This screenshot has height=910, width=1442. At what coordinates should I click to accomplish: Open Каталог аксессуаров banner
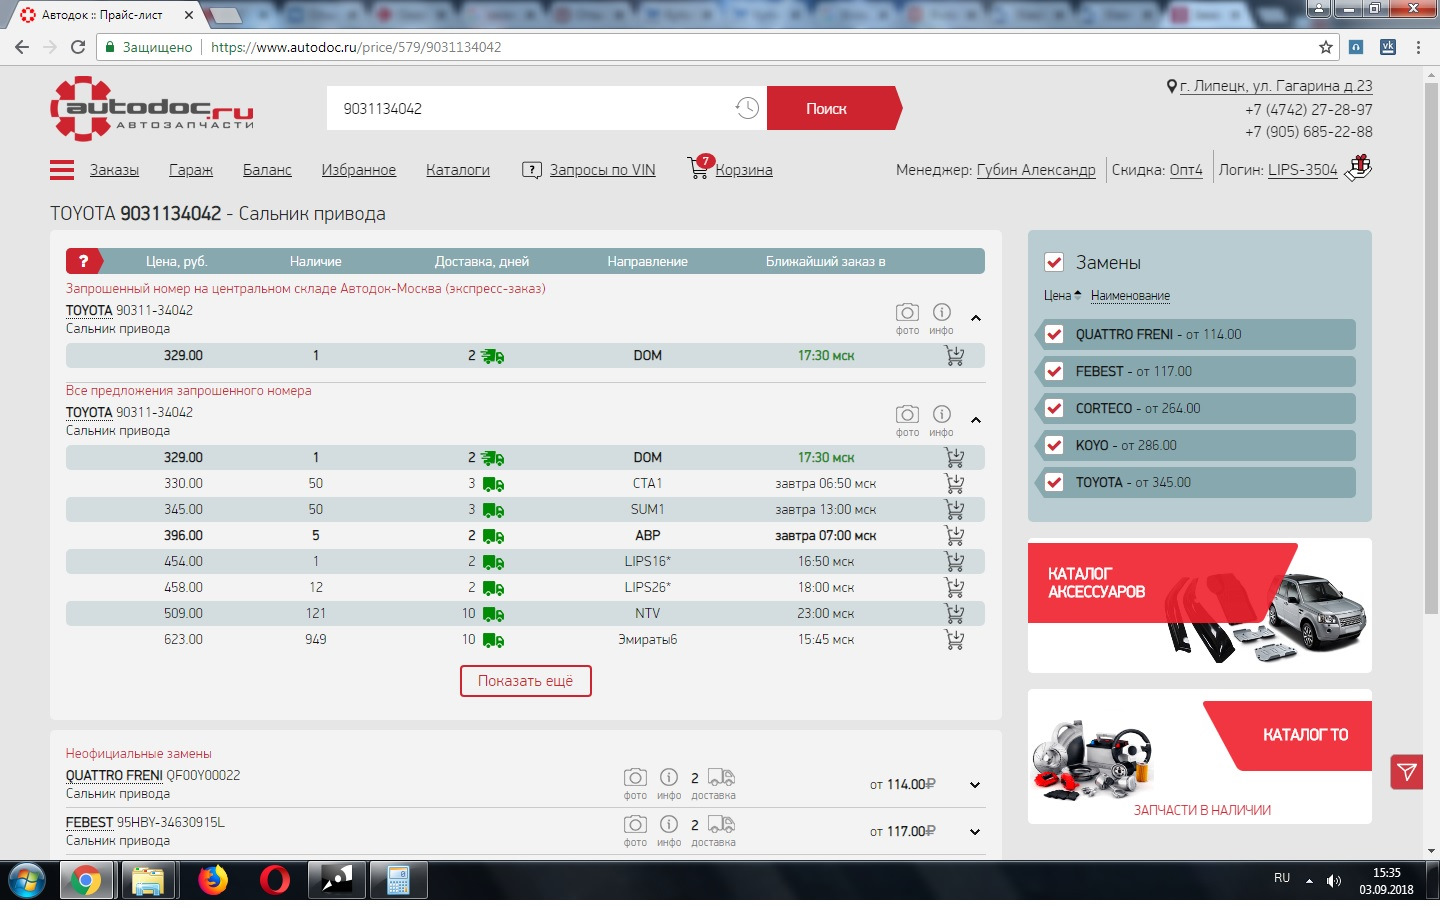(x=1200, y=606)
